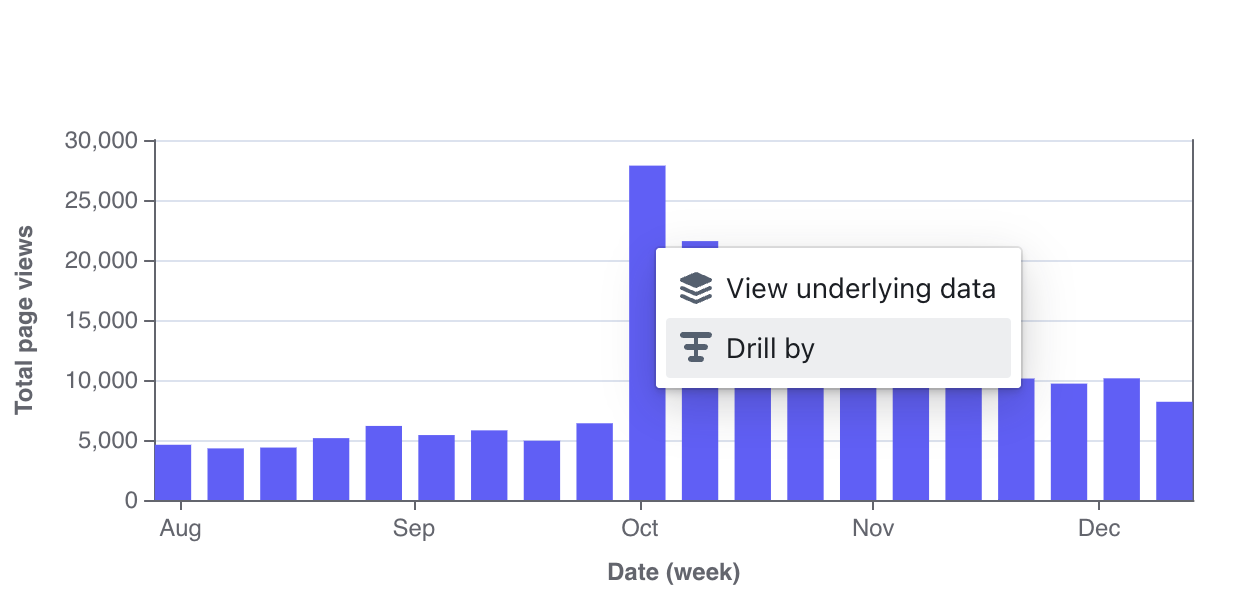Choose Drill by in context menu
1258x610 pixels.
[x=838, y=348]
